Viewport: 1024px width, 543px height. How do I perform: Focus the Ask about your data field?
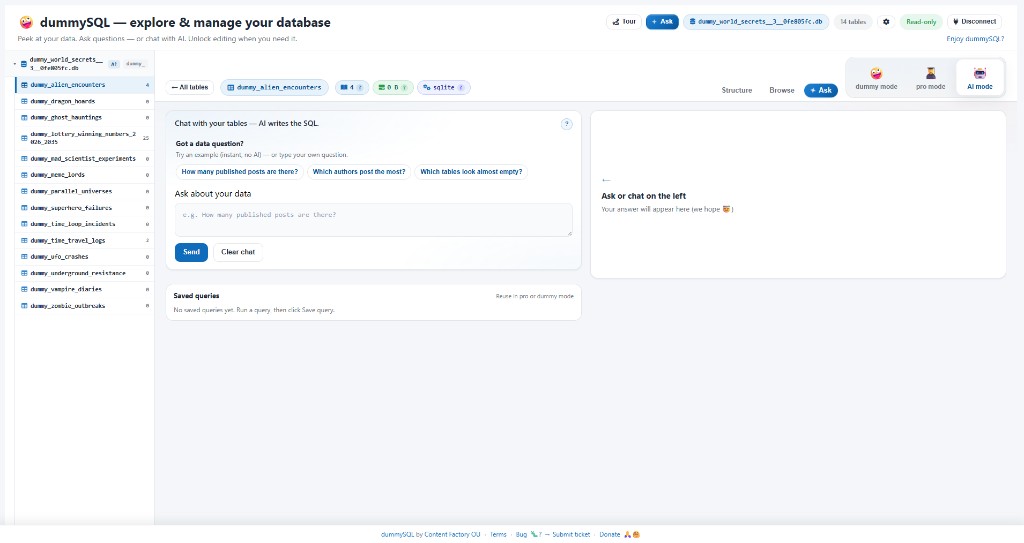(x=374, y=220)
